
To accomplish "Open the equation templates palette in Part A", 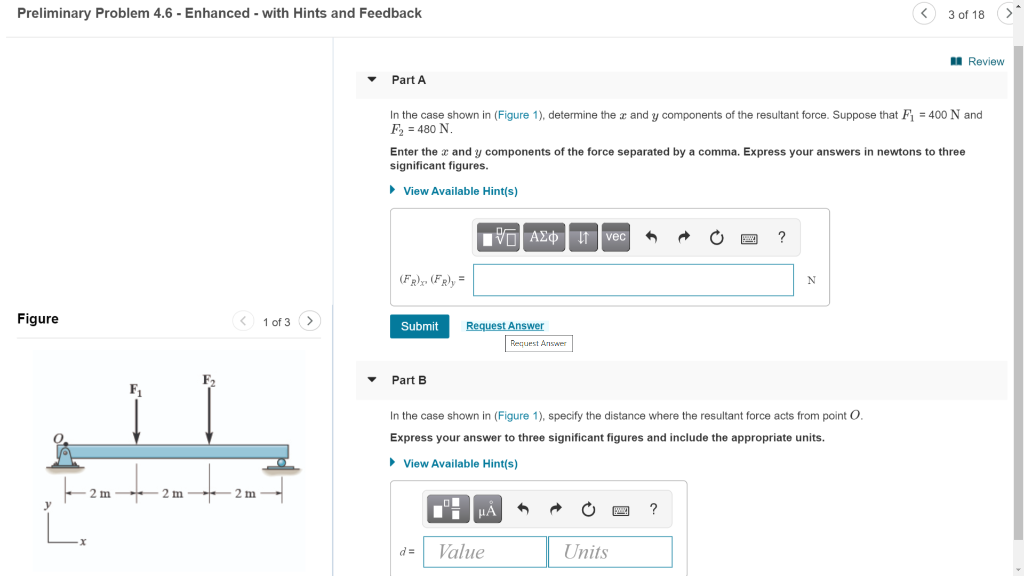I will click(498, 237).
